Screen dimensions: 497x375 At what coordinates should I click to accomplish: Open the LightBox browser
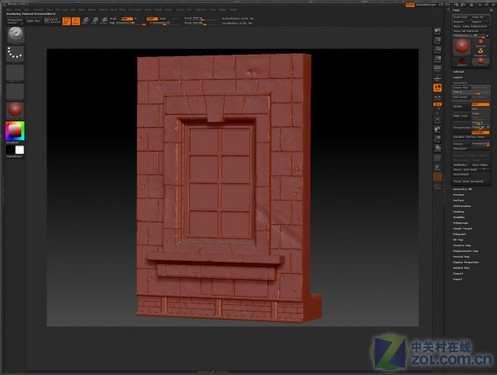click(33, 21)
